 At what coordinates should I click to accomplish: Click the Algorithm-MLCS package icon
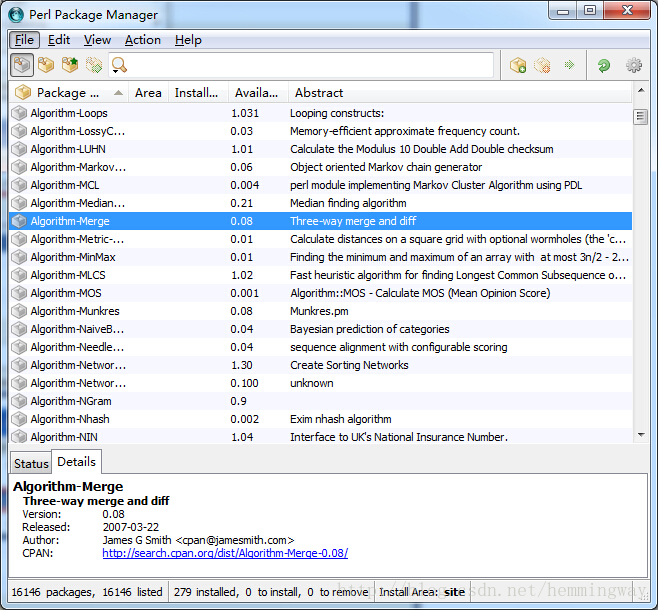(19, 275)
